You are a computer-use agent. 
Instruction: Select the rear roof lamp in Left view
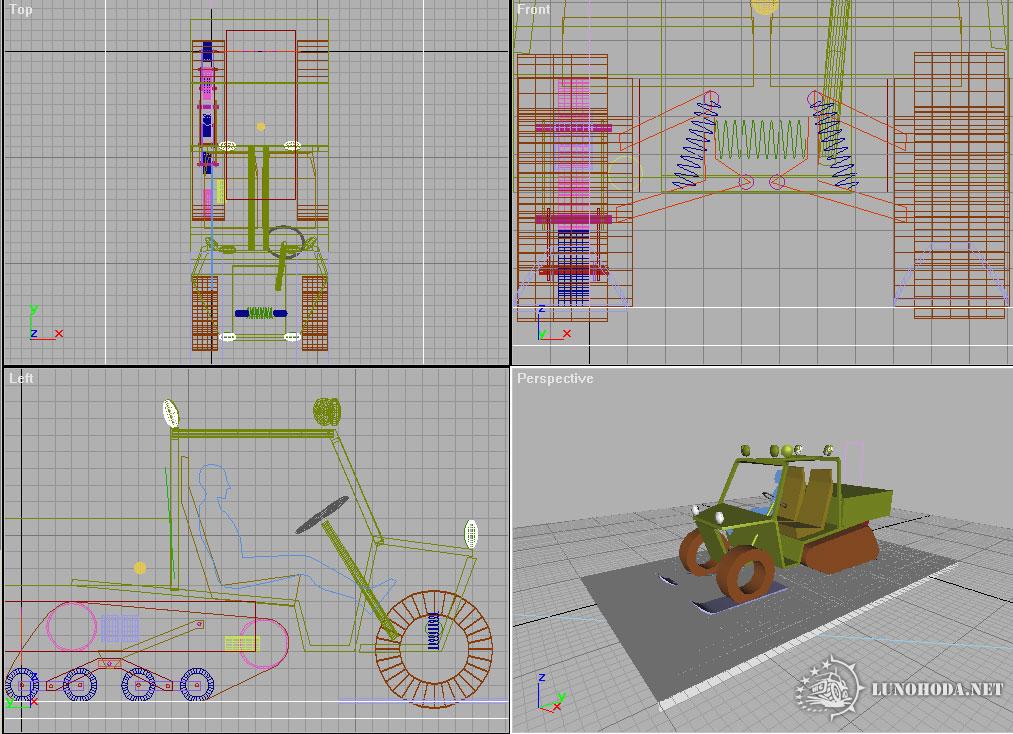(x=169, y=412)
